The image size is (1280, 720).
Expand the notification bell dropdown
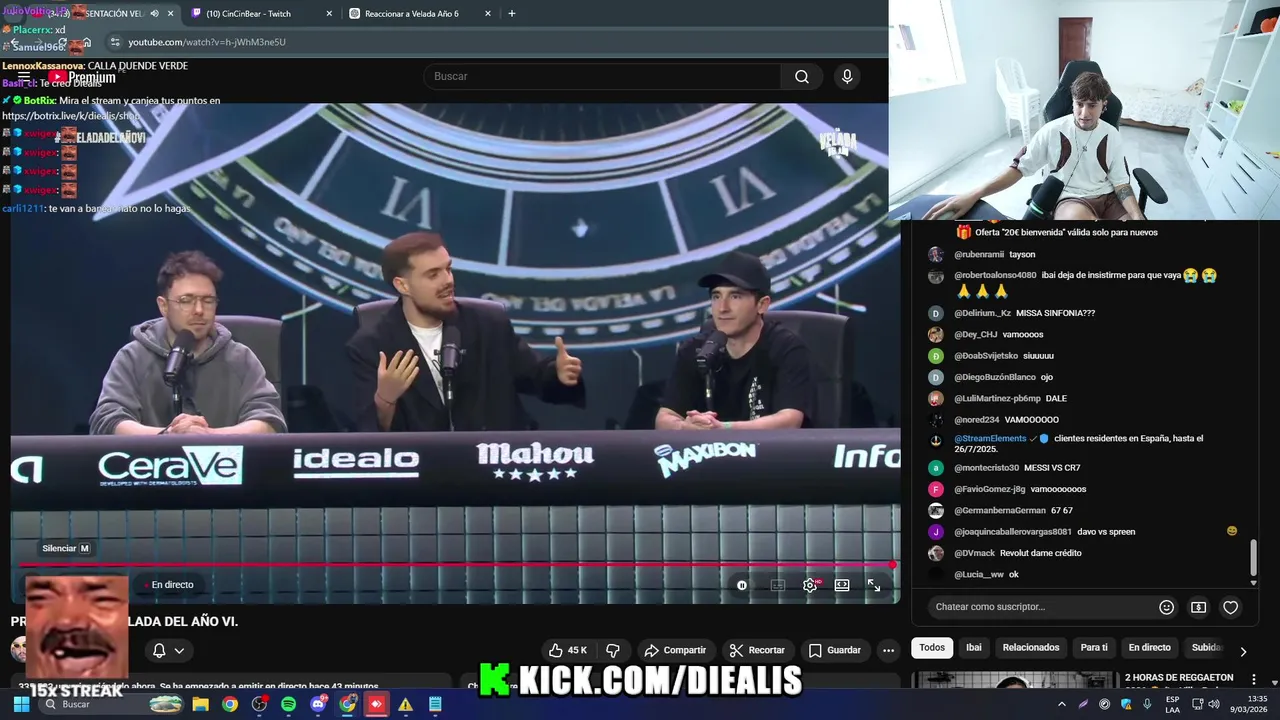[168, 650]
